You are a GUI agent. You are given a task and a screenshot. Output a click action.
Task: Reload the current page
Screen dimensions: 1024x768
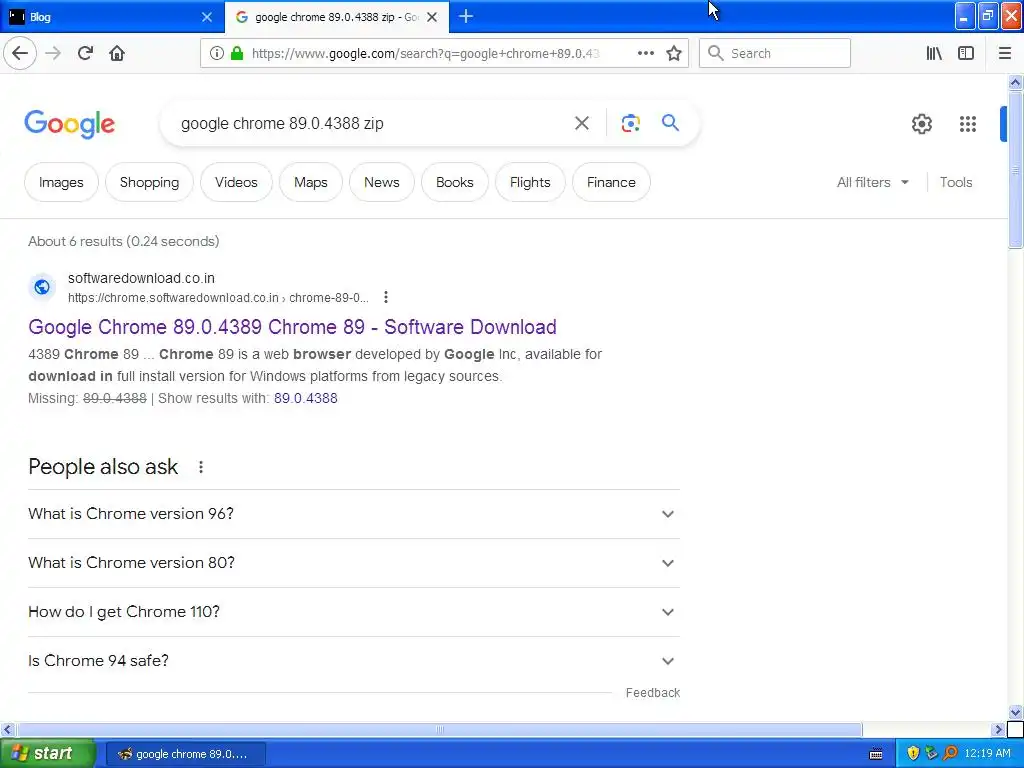85,53
